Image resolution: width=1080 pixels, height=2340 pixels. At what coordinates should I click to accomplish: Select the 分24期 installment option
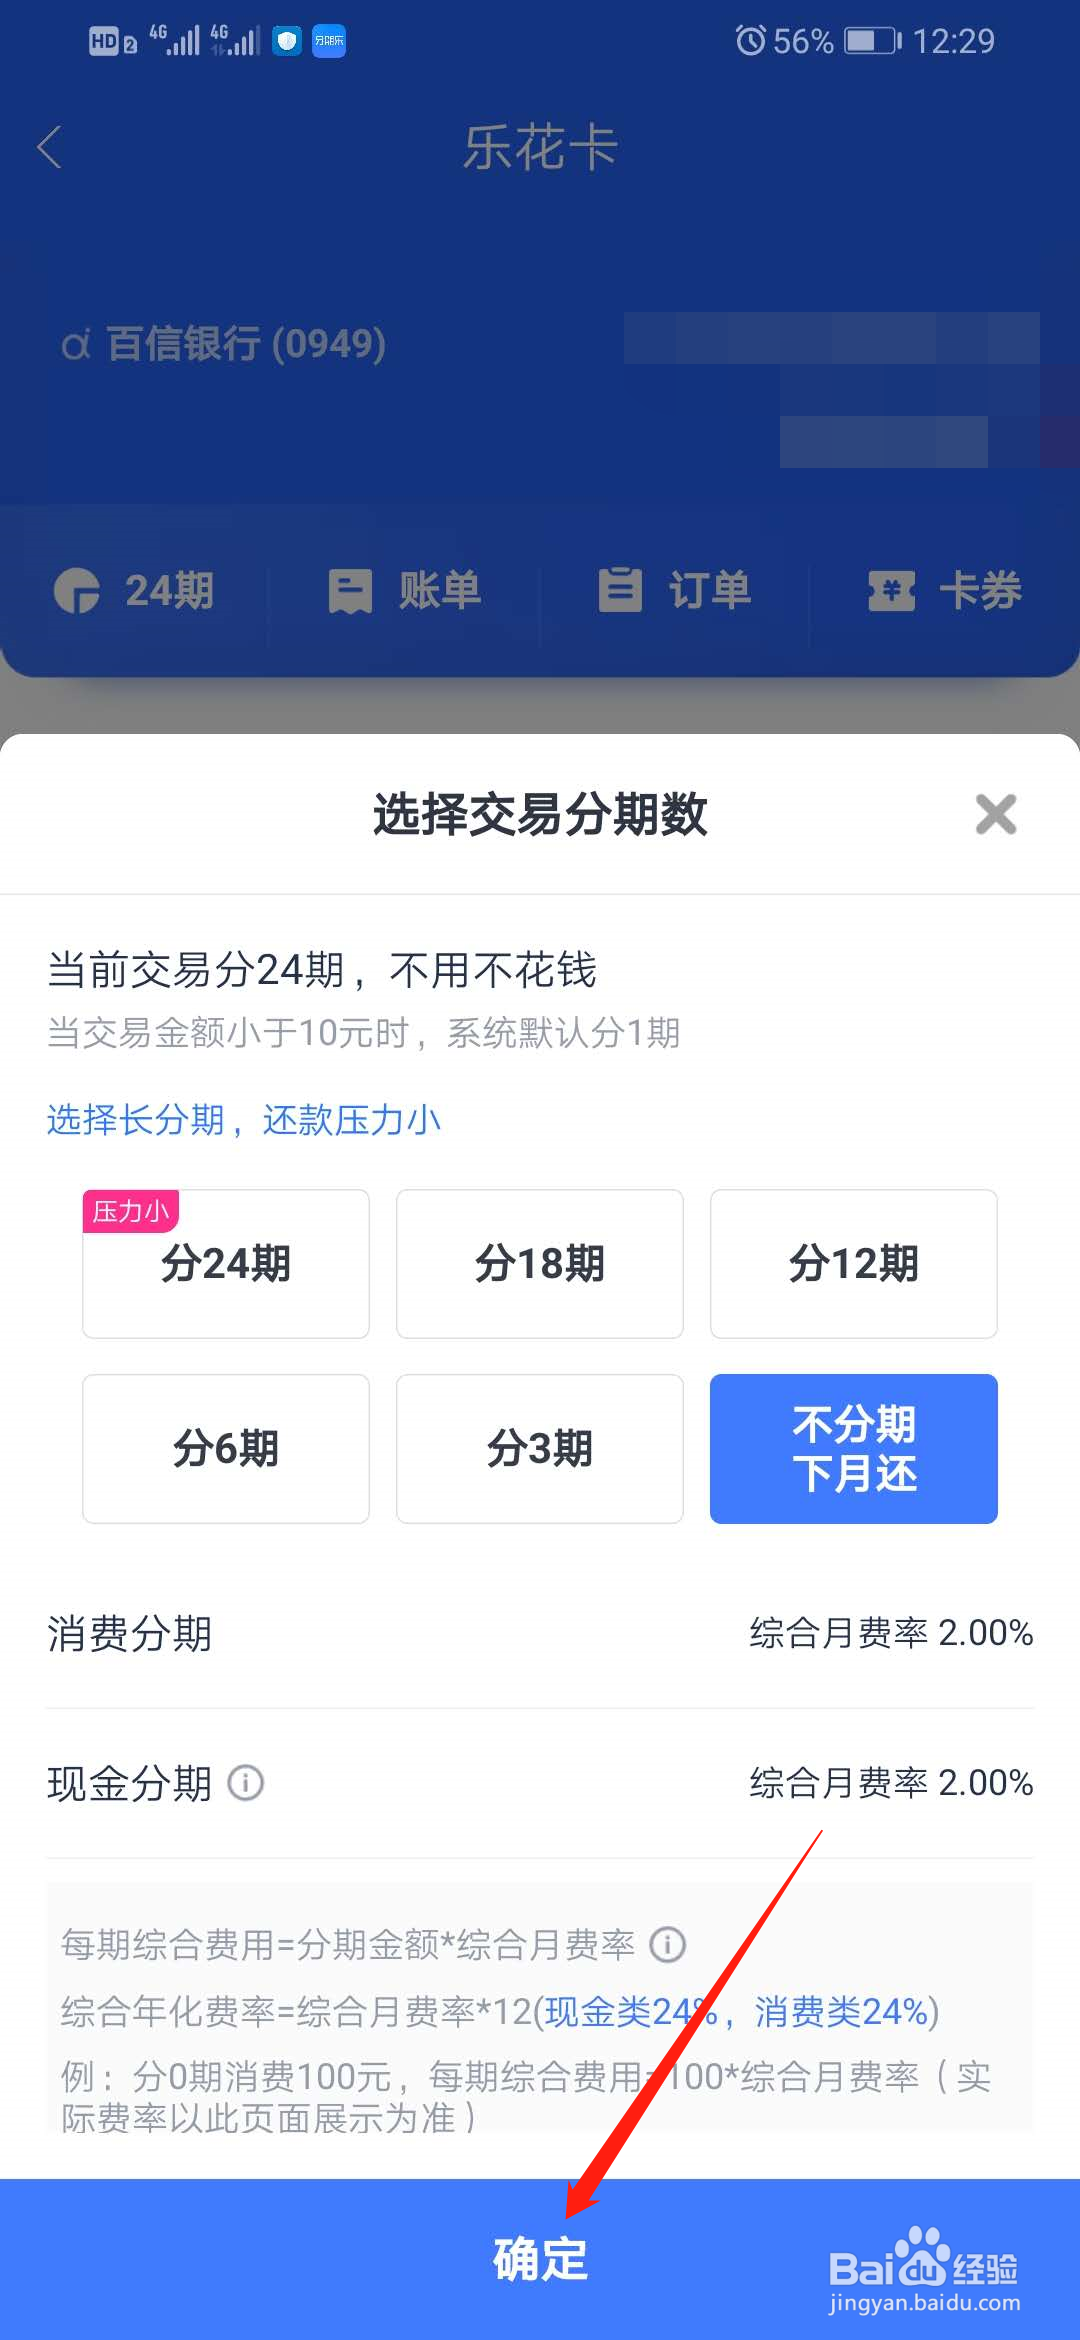(226, 1264)
